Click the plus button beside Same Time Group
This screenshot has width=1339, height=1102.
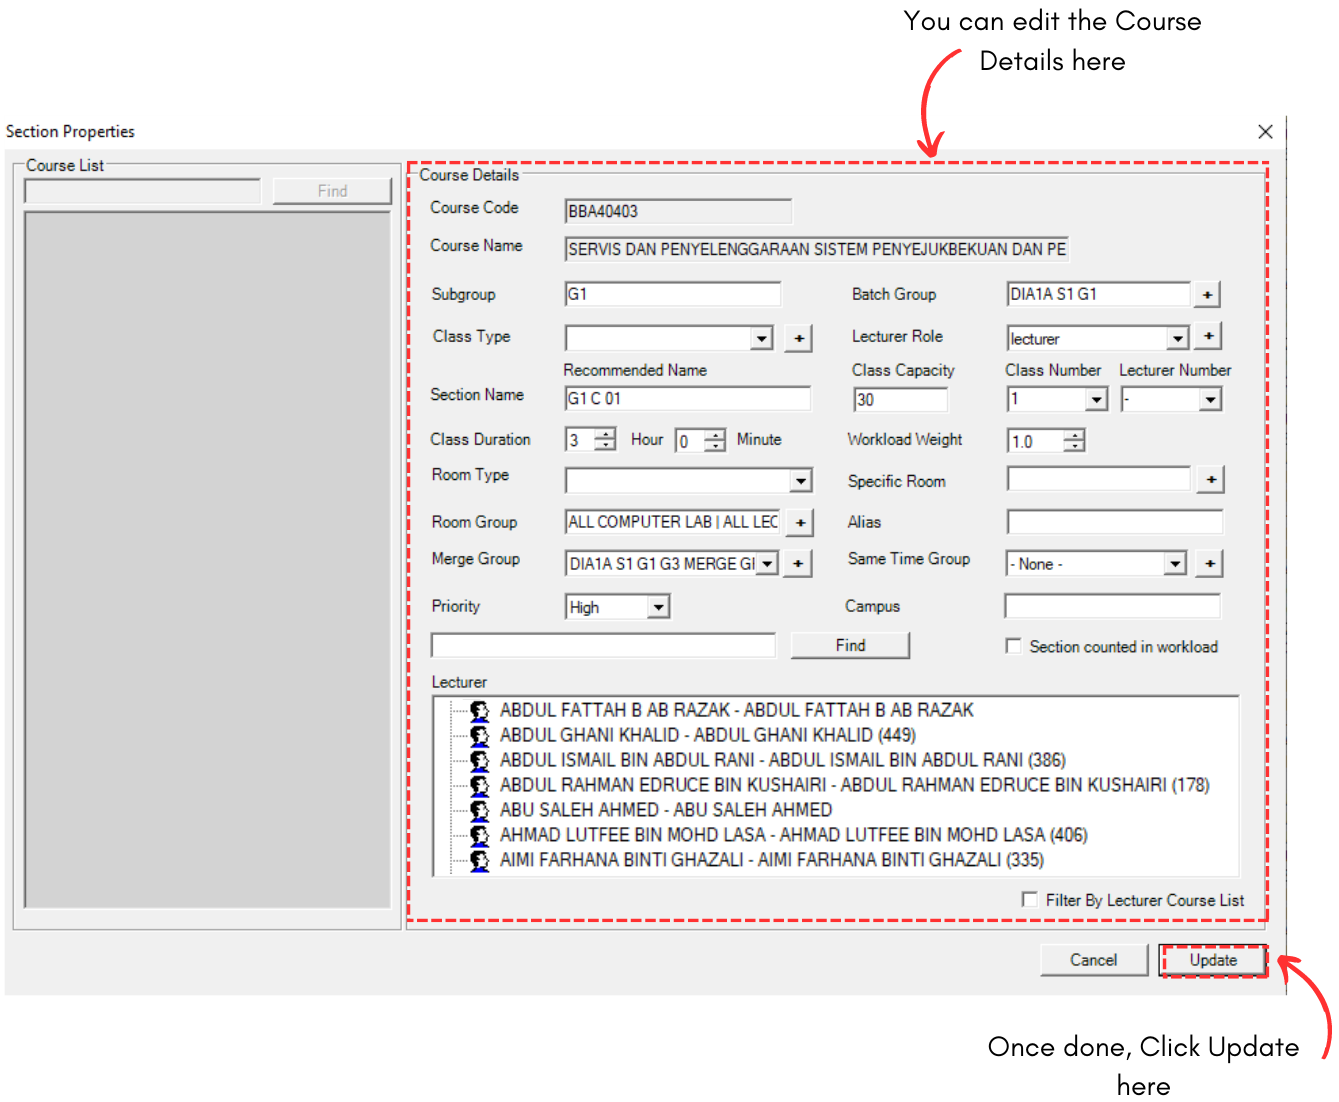click(1209, 564)
